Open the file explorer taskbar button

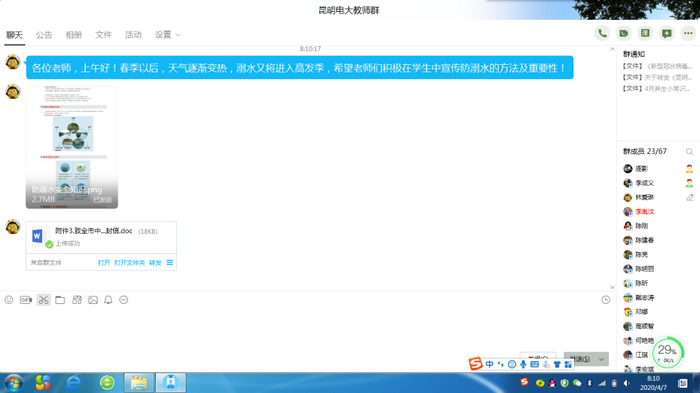click(139, 383)
